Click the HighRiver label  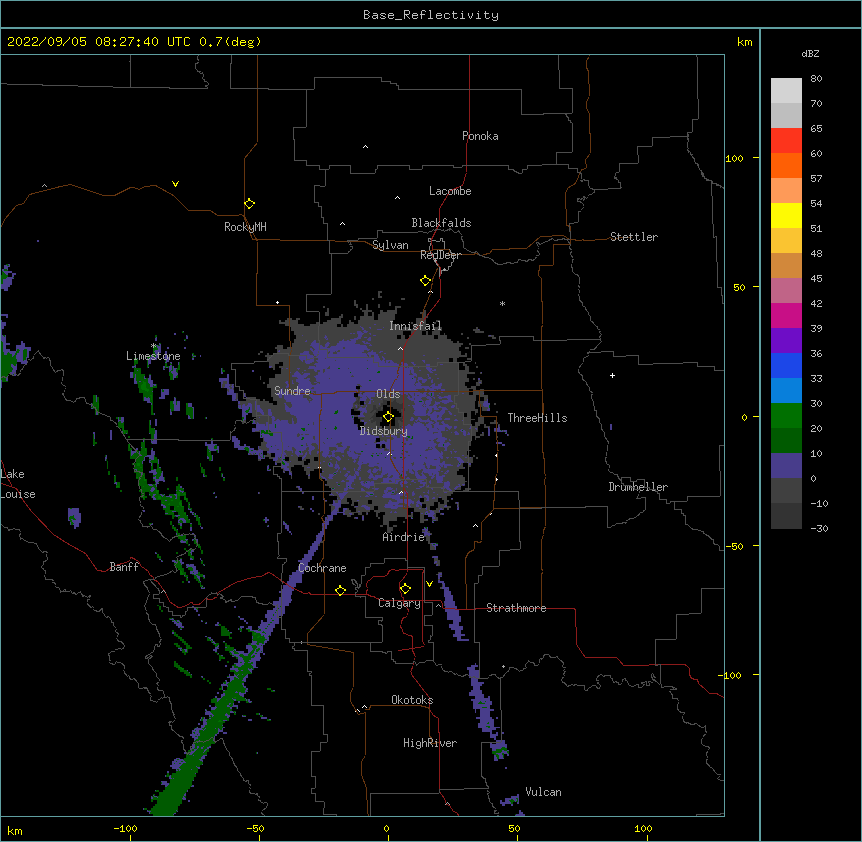pos(430,743)
